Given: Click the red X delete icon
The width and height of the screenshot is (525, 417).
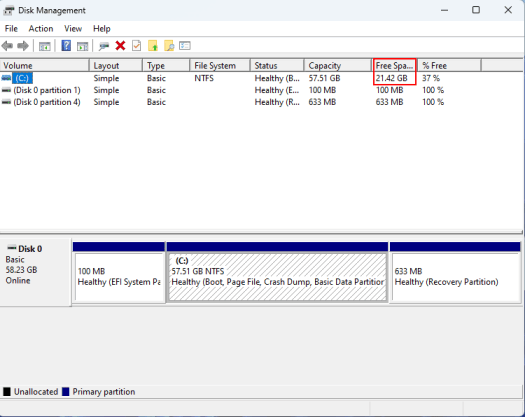Looking at the screenshot, I should point(120,46).
